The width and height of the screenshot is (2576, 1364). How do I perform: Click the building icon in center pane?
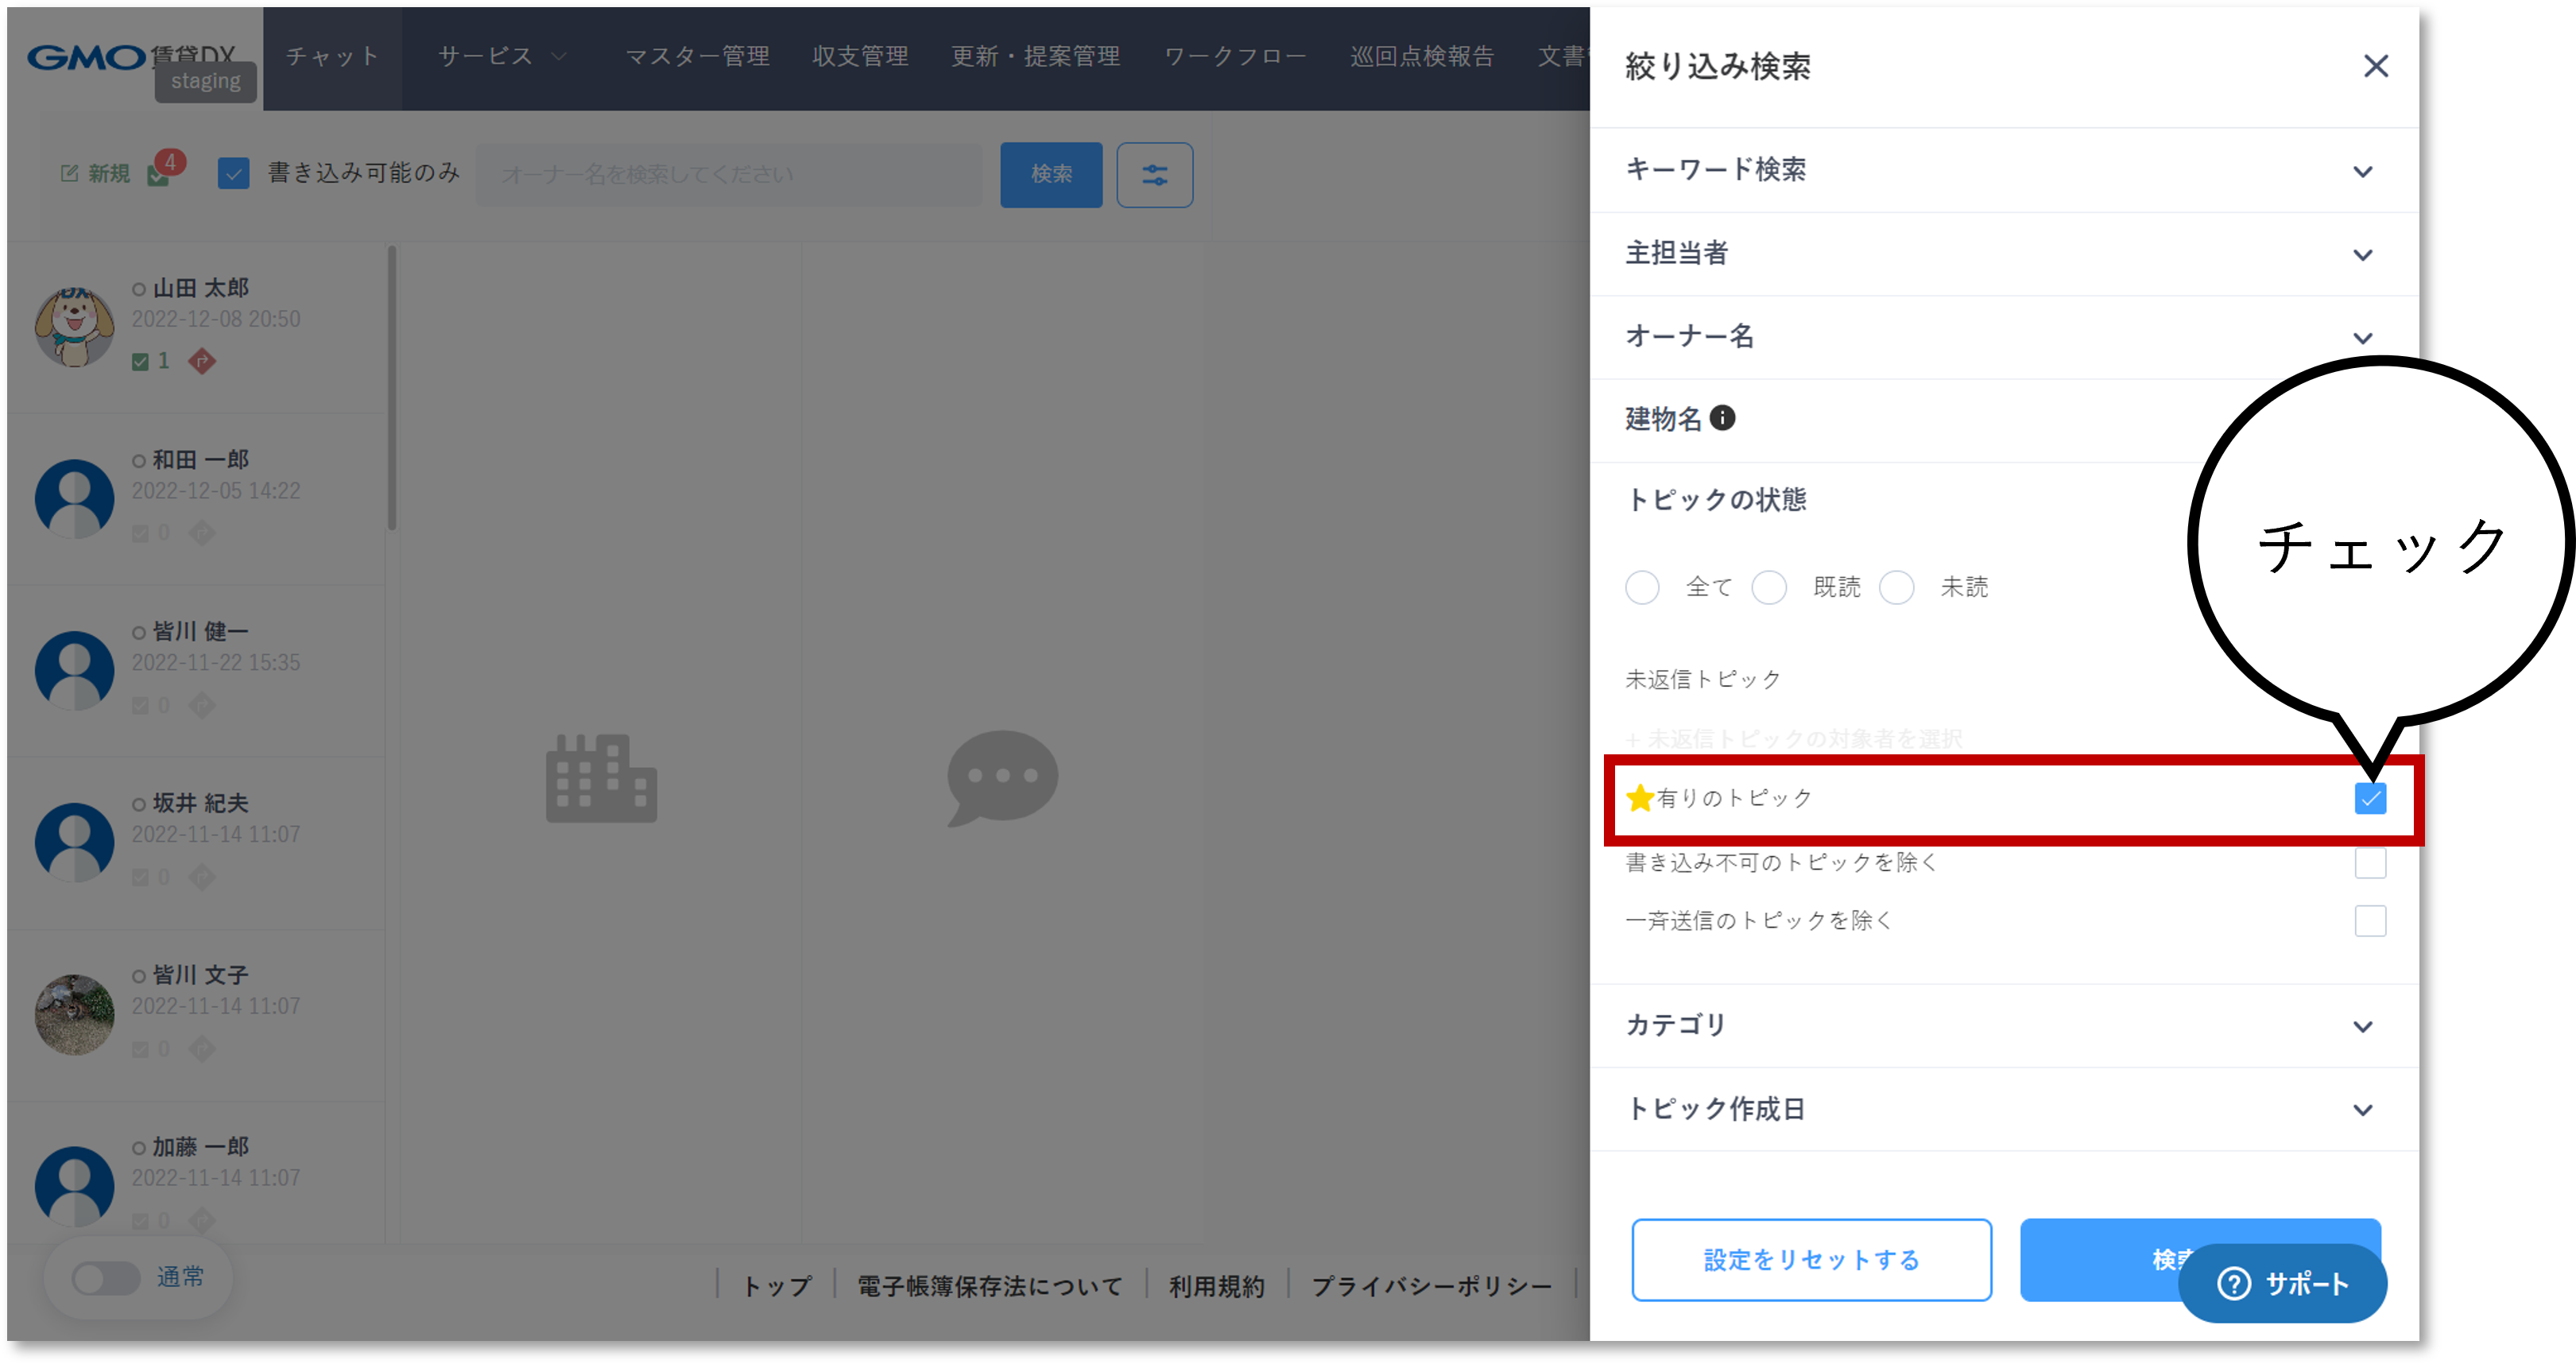coord(601,778)
